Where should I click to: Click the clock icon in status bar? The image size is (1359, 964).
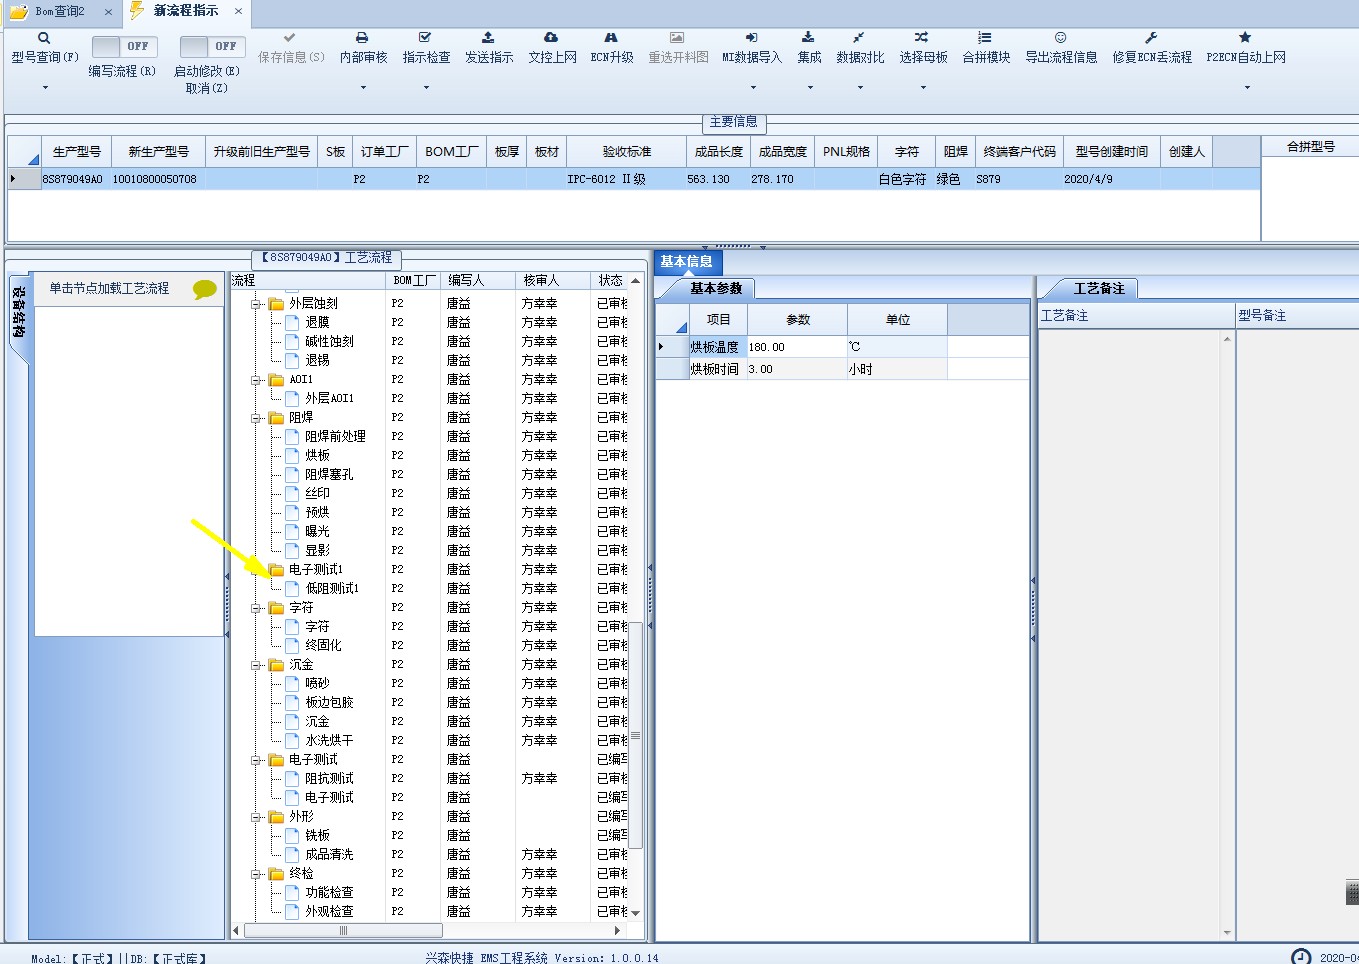(1301, 957)
